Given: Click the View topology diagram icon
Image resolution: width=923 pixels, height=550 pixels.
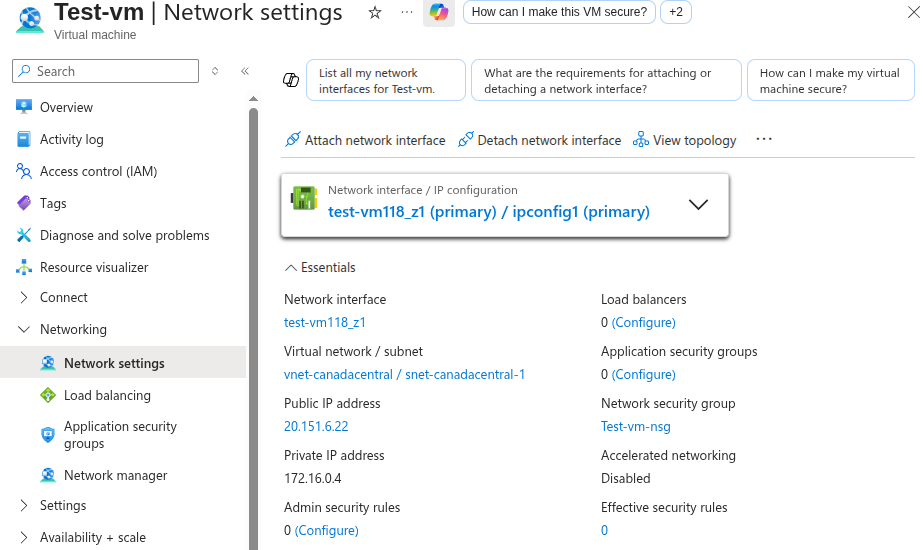Looking at the screenshot, I should (640, 140).
